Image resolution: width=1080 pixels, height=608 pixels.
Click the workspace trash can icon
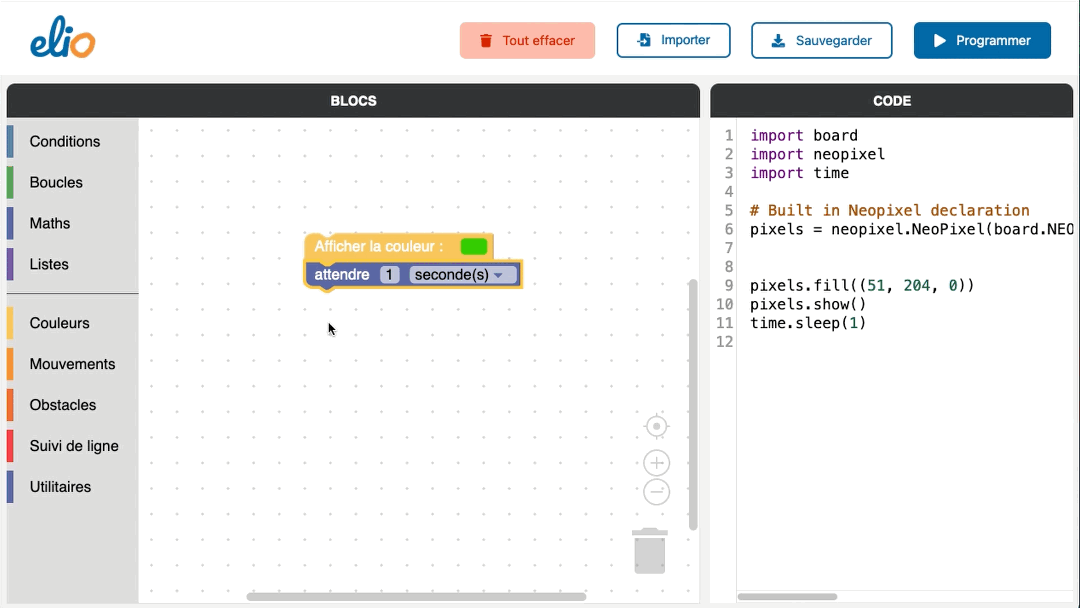click(650, 551)
